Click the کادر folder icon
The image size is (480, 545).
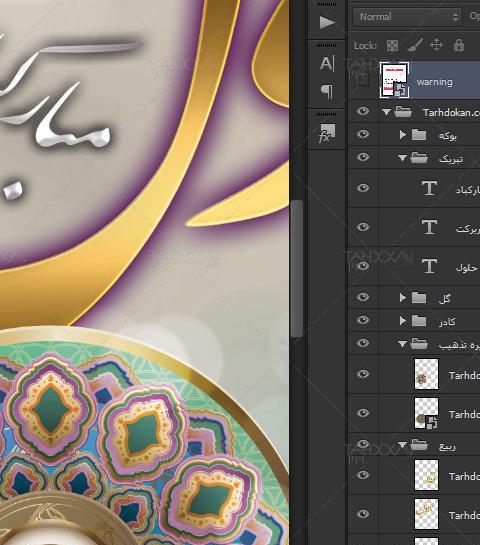click(x=419, y=321)
